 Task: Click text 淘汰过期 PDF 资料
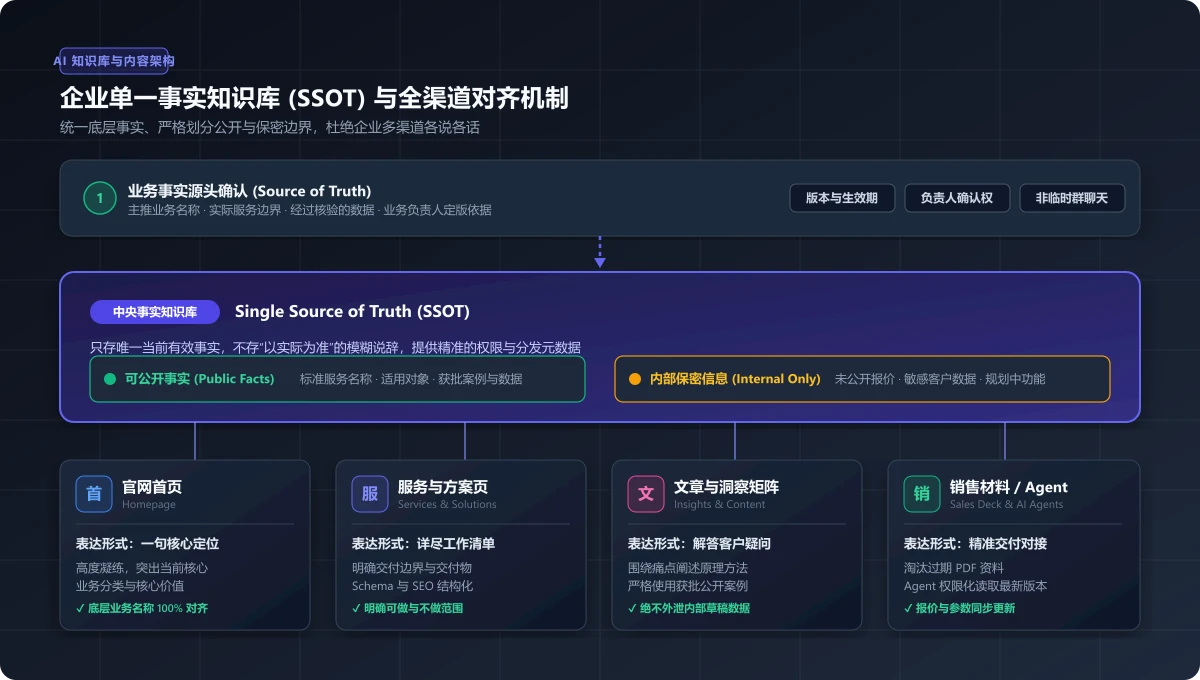(x=955, y=567)
